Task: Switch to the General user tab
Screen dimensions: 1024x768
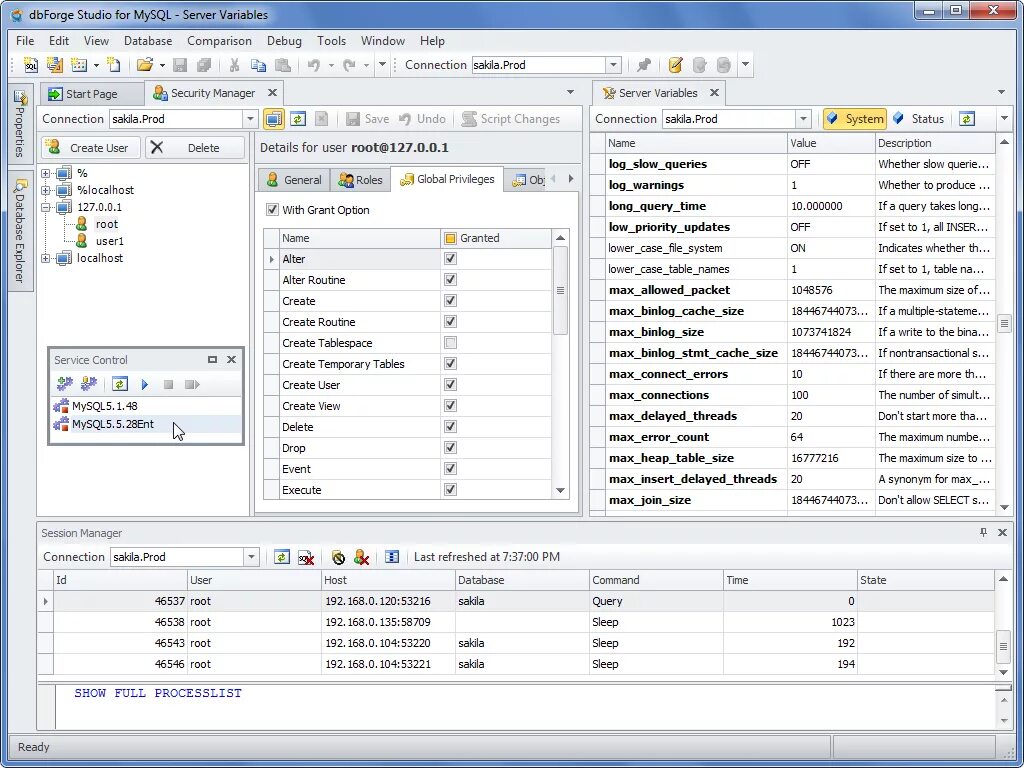Action: click(294, 180)
